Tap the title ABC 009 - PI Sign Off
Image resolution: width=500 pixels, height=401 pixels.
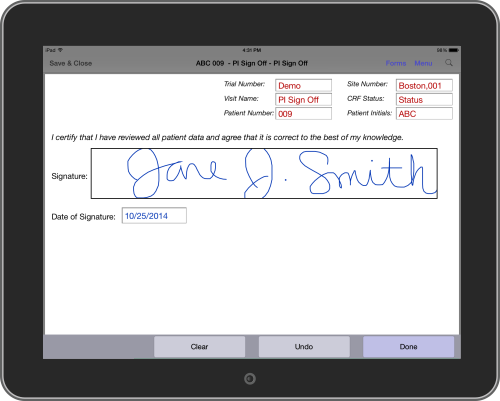coord(252,63)
